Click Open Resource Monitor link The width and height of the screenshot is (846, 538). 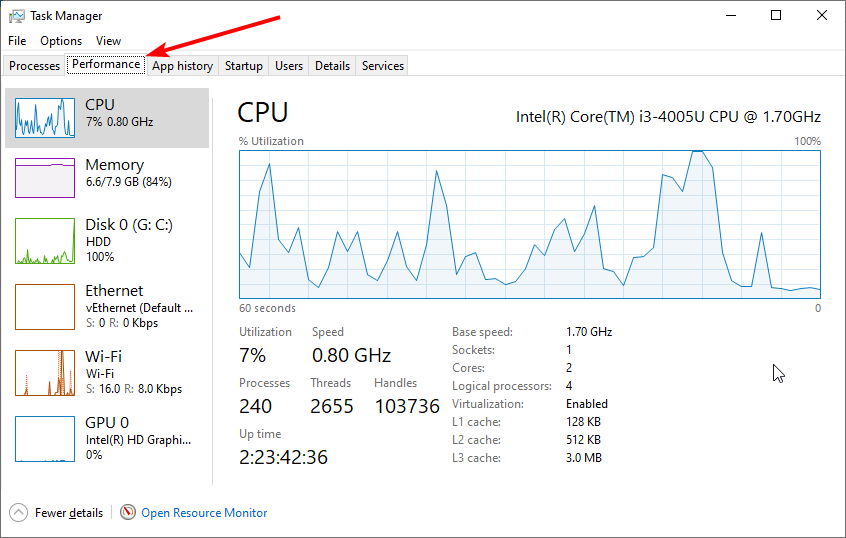(x=204, y=513)
